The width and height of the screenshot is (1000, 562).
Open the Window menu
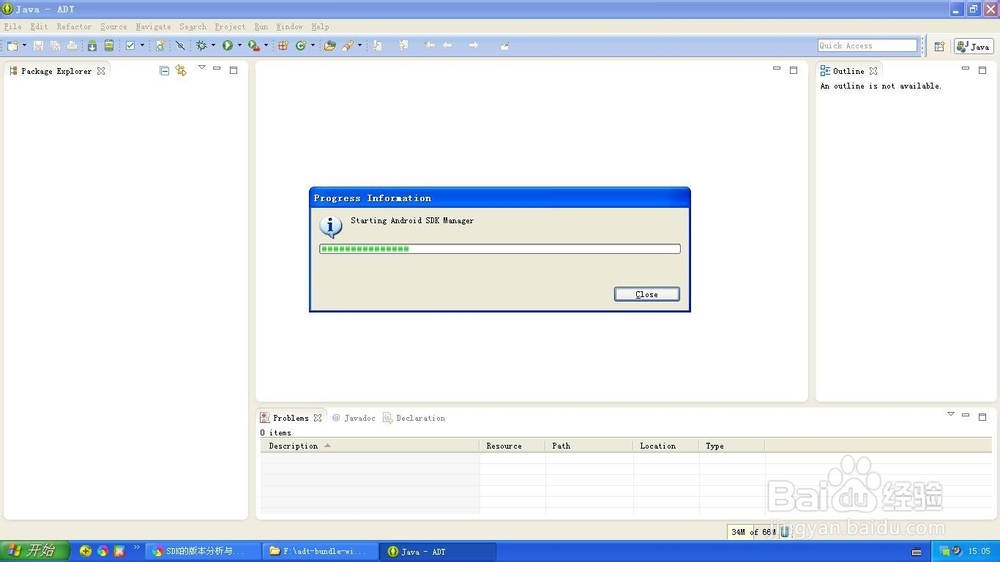(x=289, y=27)
